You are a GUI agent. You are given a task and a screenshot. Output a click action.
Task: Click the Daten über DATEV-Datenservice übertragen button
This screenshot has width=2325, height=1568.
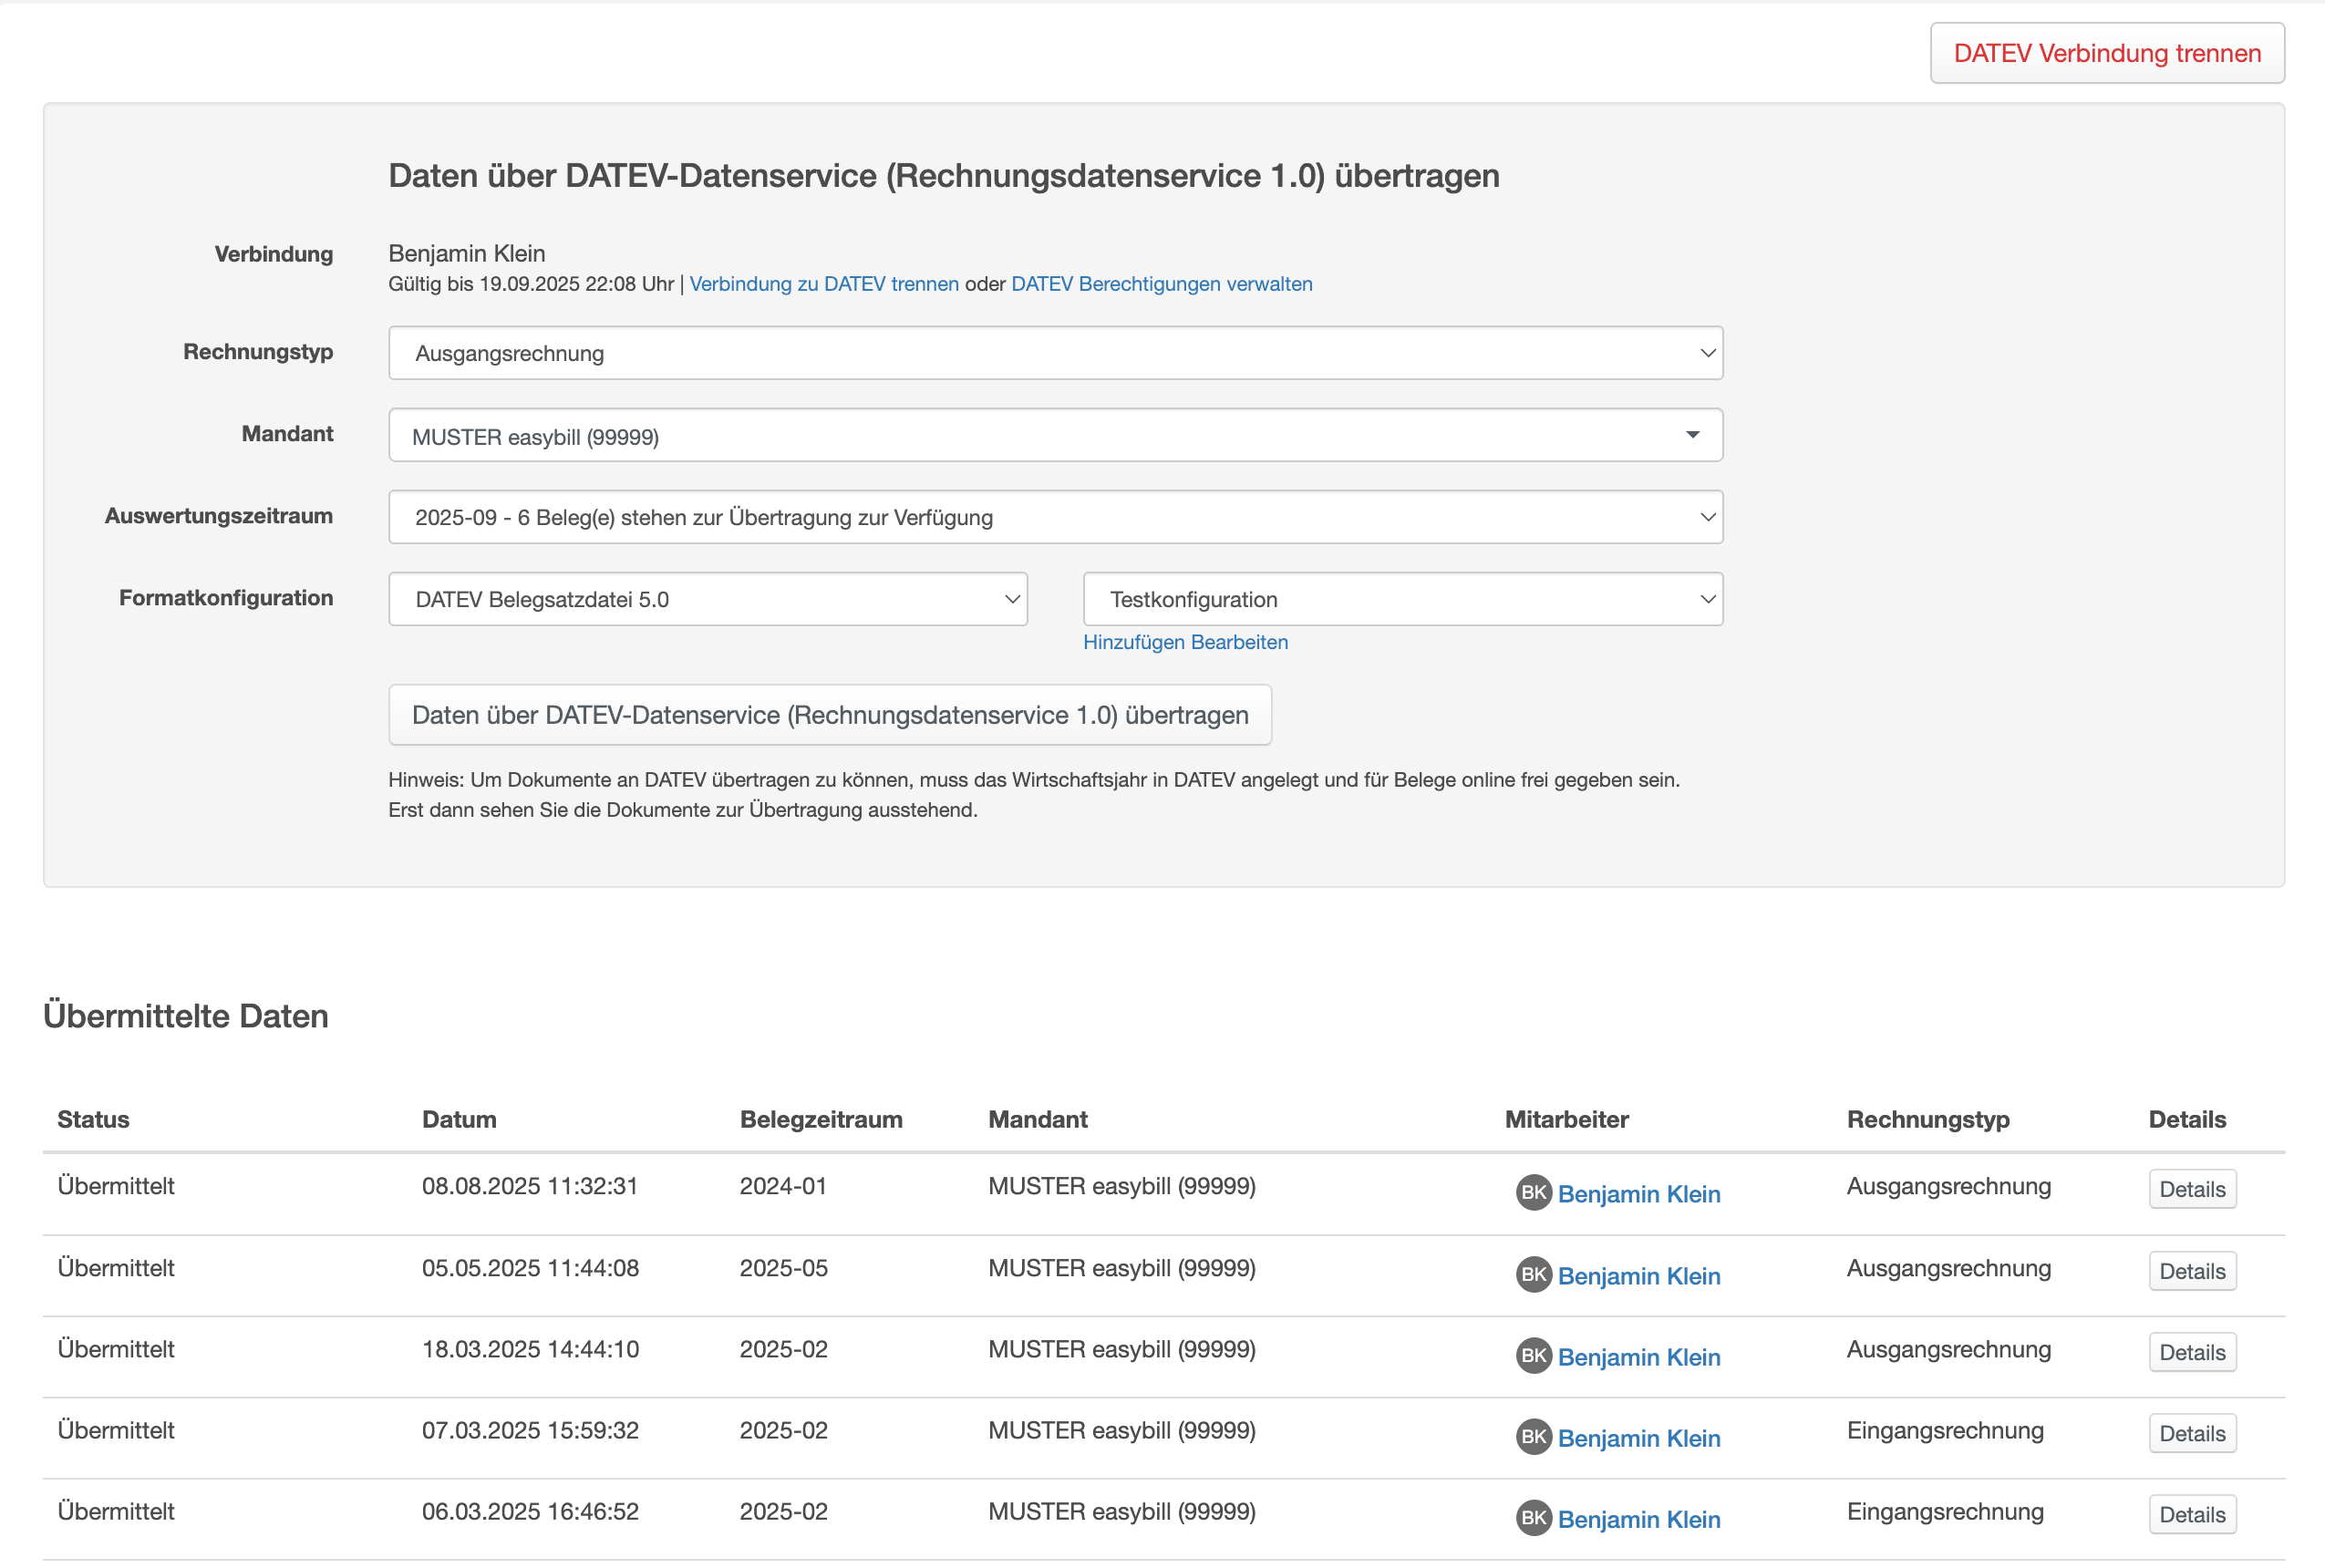coord(829,715)
